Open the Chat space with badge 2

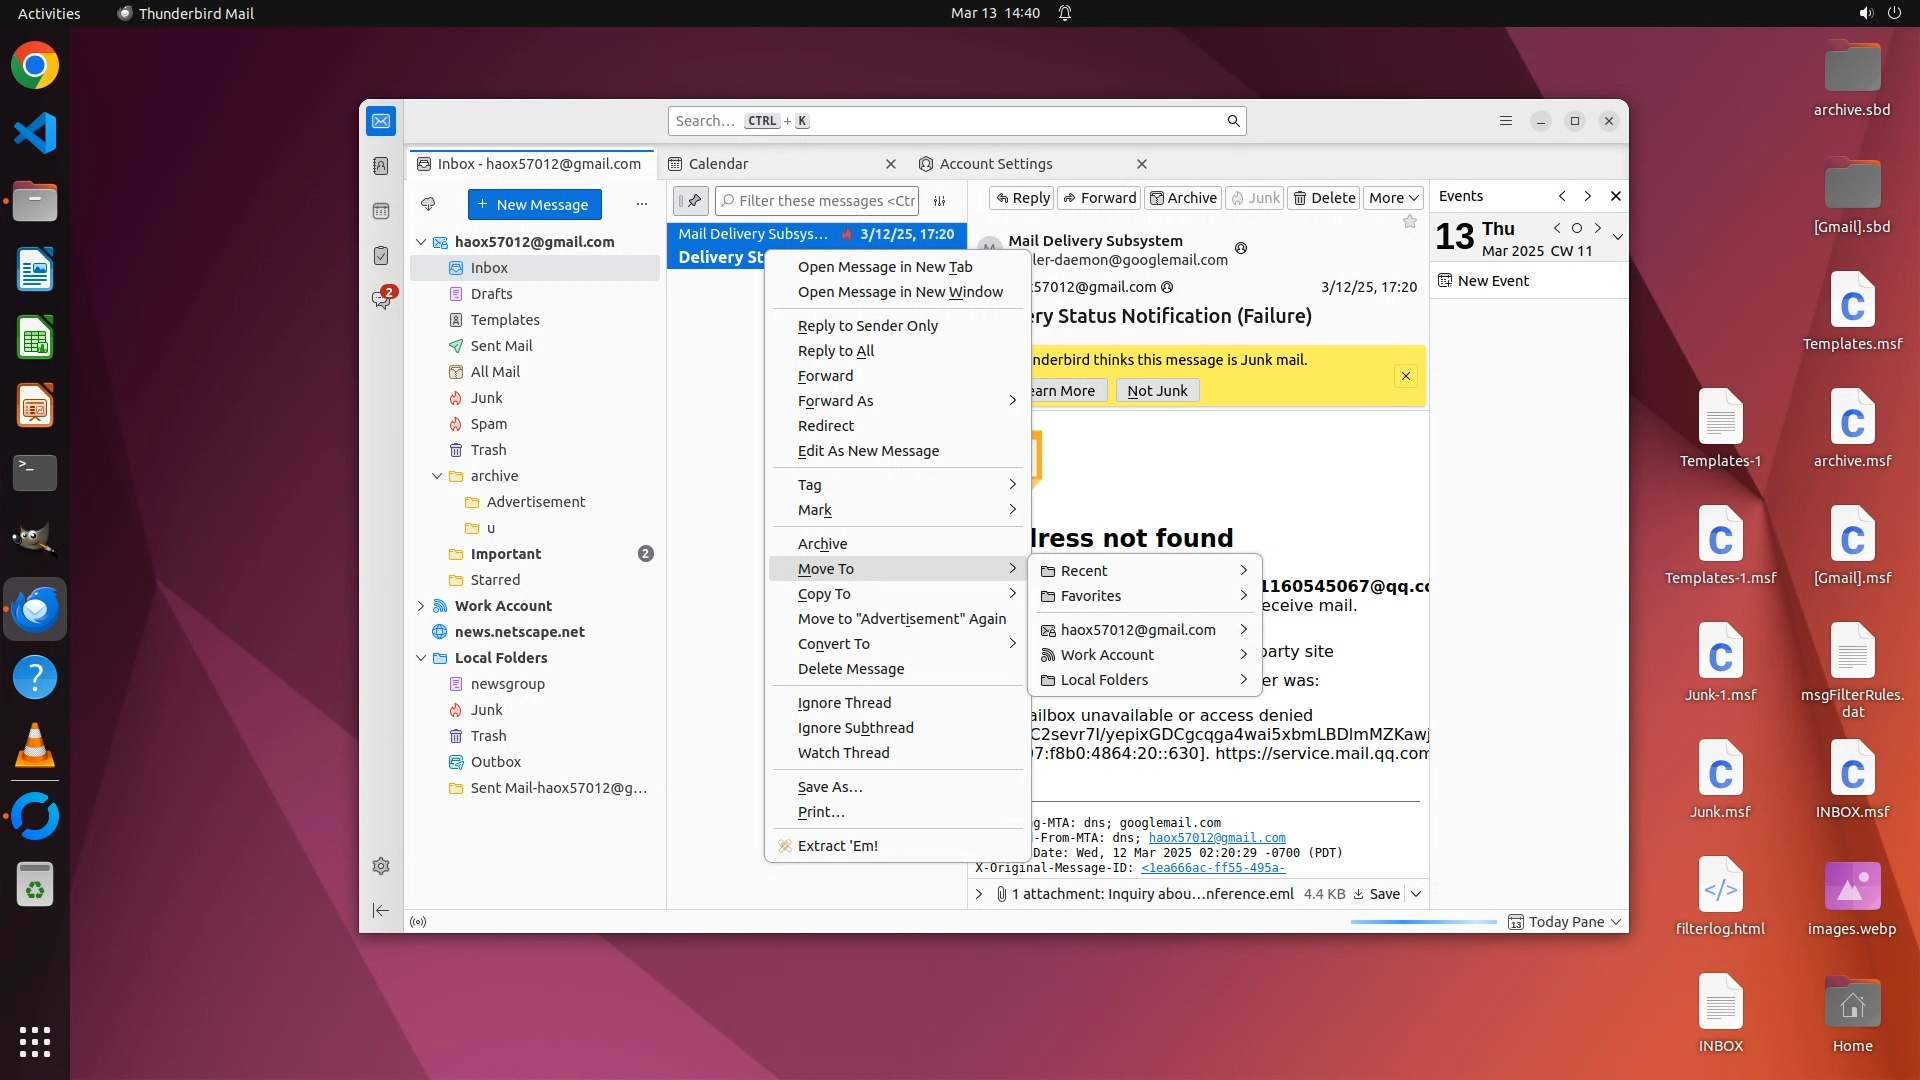click(x=381, y=299)
